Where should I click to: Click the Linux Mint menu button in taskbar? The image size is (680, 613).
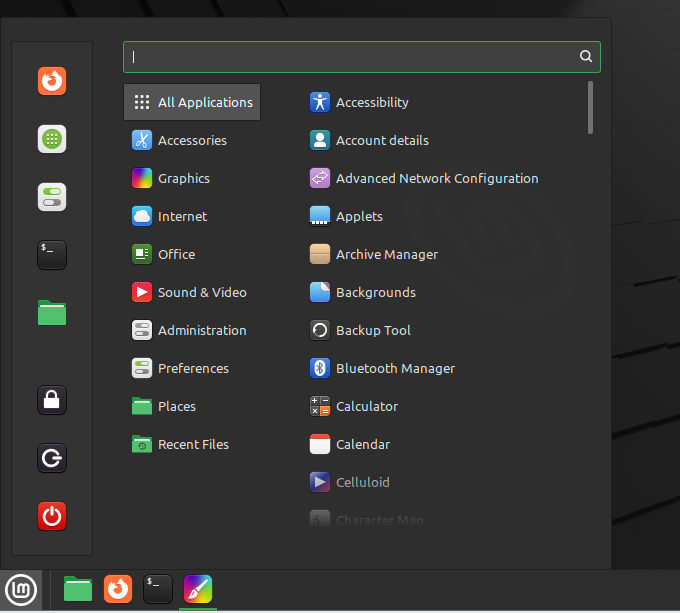(21, 589)
